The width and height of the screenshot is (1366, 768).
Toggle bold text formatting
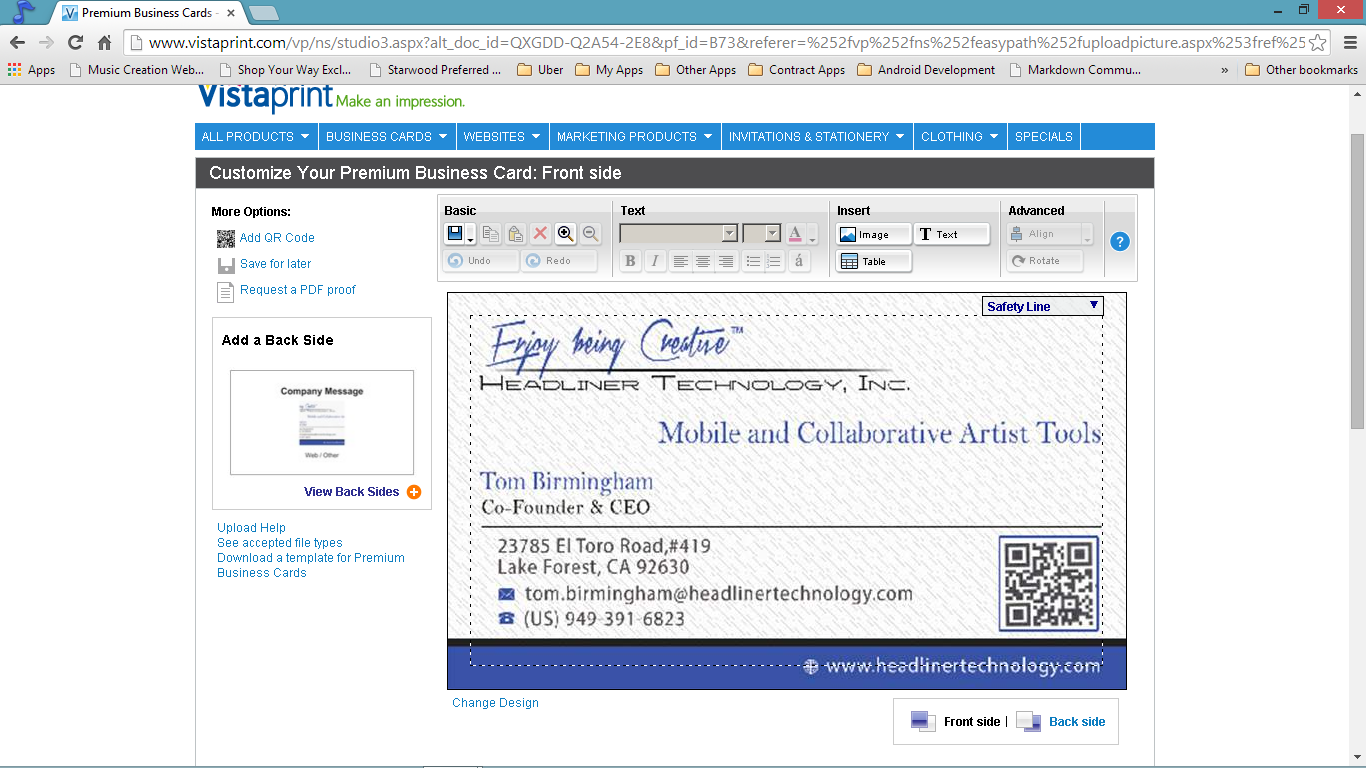[630, 261]
